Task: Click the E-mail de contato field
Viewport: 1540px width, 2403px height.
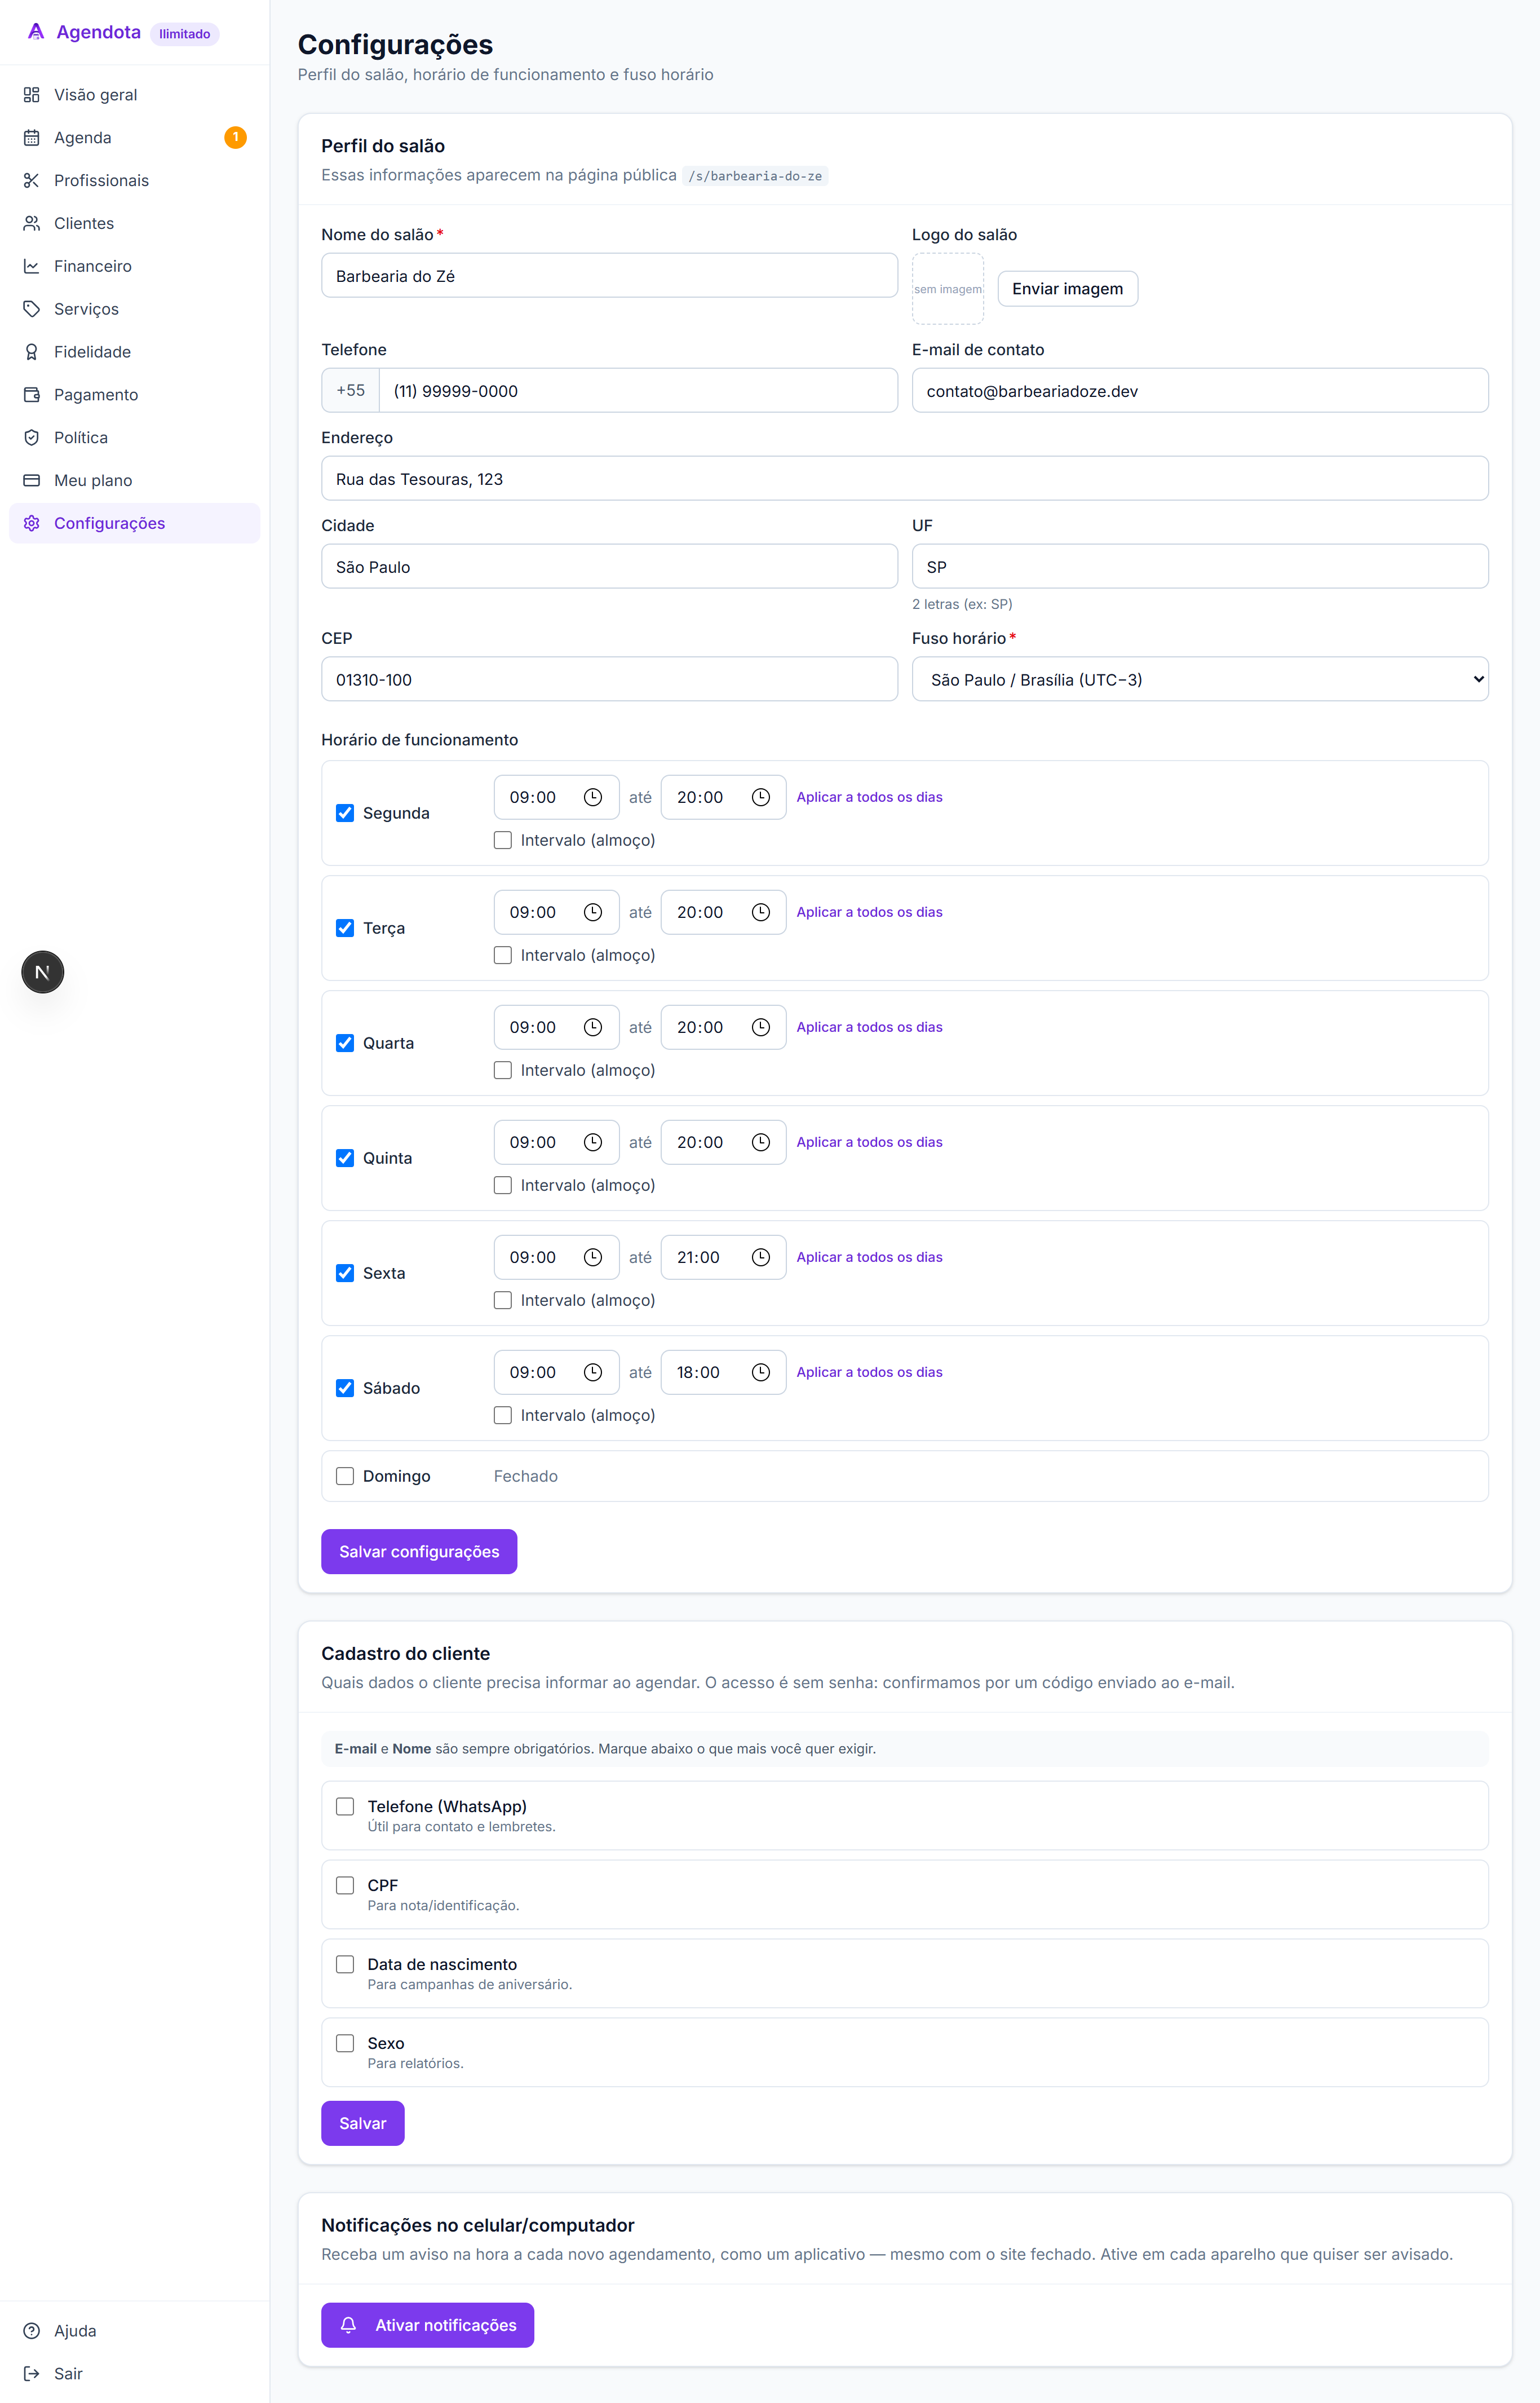Action: tap(1200, 391)
